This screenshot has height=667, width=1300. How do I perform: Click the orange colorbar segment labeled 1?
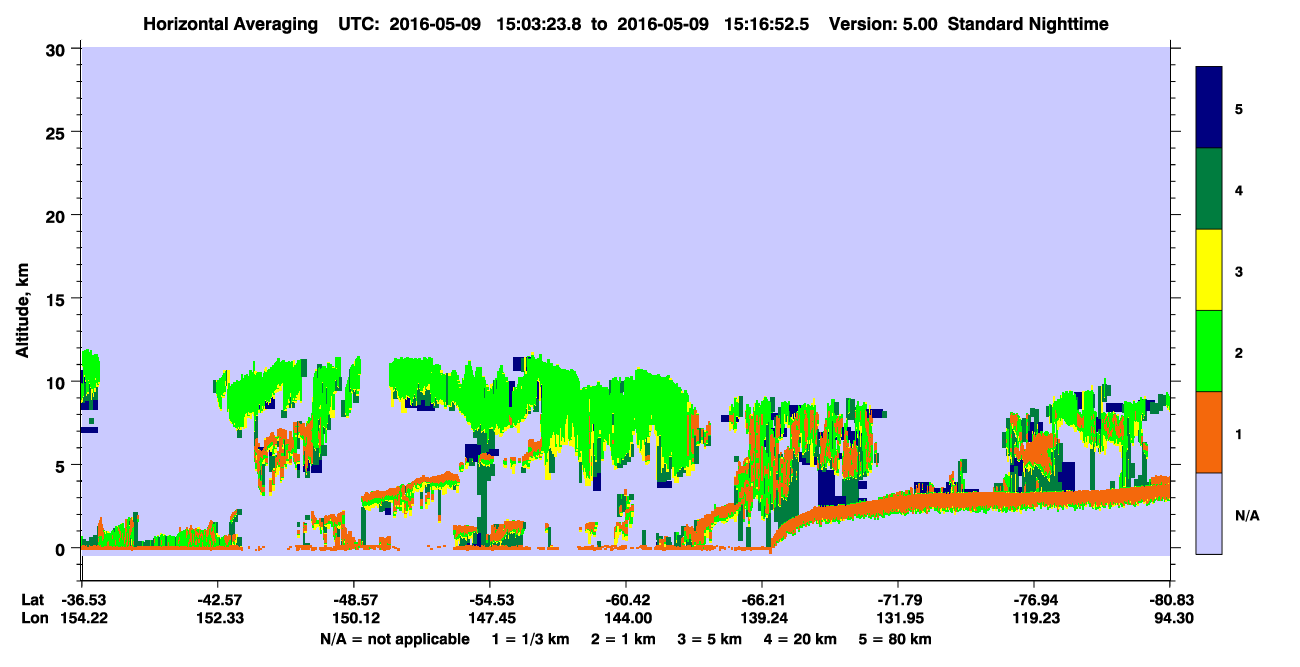(1209, 432)
